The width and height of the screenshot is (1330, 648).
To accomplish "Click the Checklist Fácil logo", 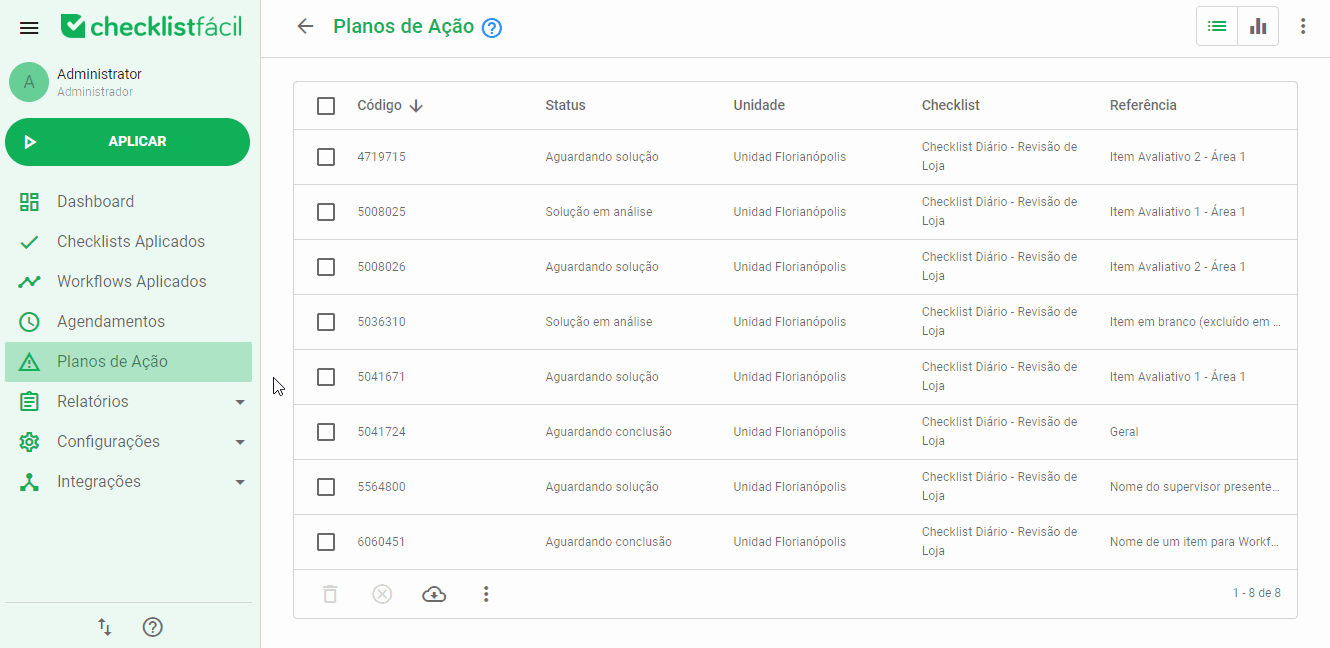I will pyautogui.click(x=151, y=27).
